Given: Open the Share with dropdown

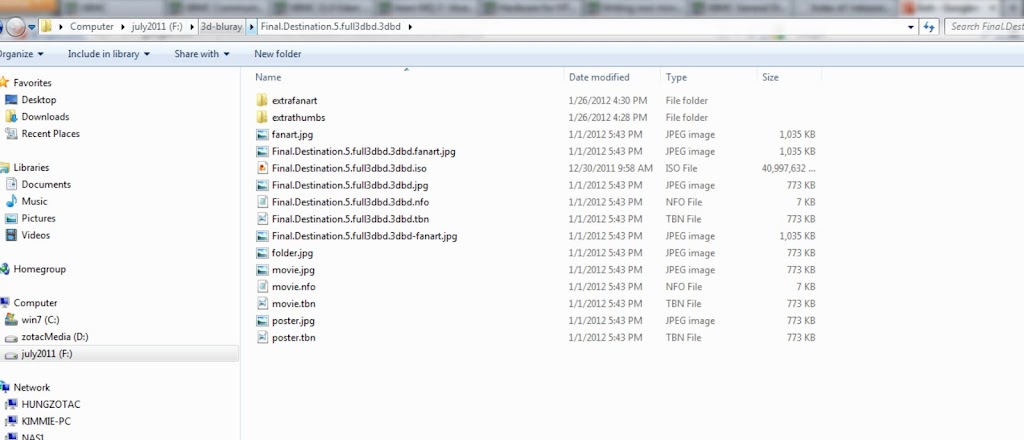Looking at the screenshot, I should pyautogui.click(x=202, y=54).
